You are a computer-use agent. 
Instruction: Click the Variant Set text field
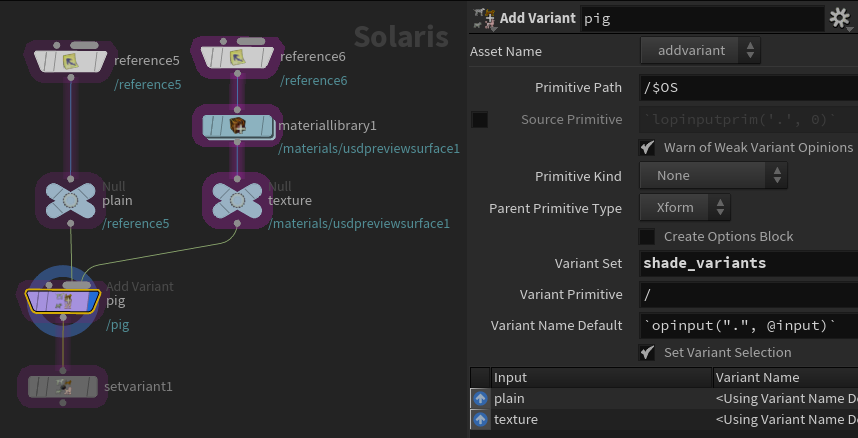749,263
